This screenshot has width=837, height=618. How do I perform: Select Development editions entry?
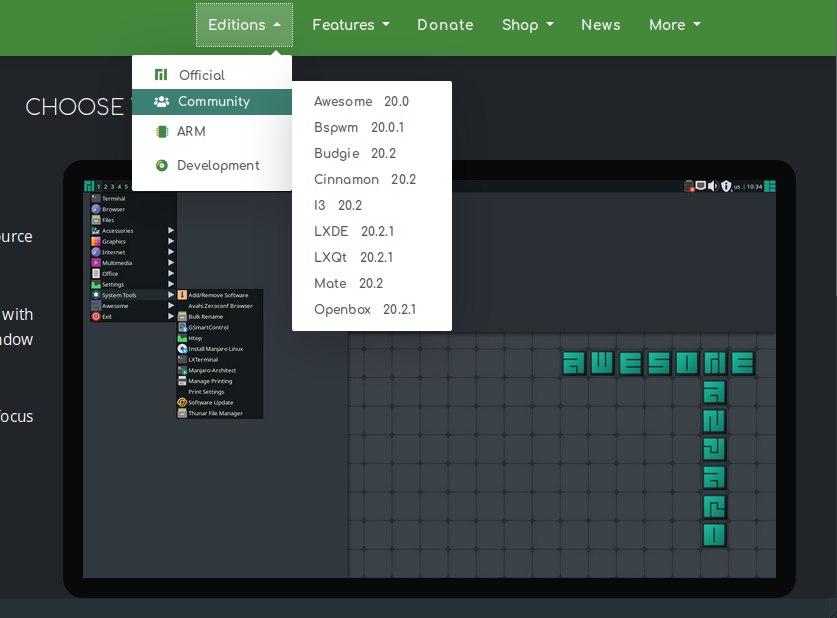point(212,165)
